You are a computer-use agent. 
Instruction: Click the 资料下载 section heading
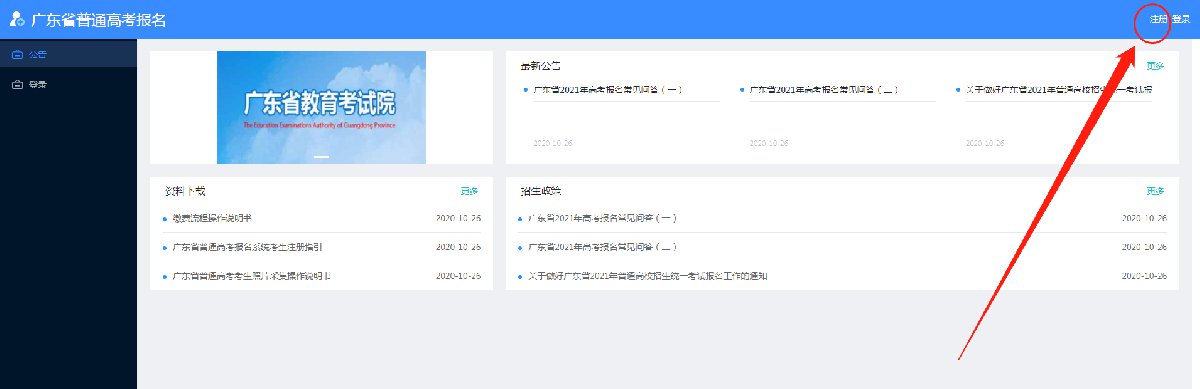(184, 190)
